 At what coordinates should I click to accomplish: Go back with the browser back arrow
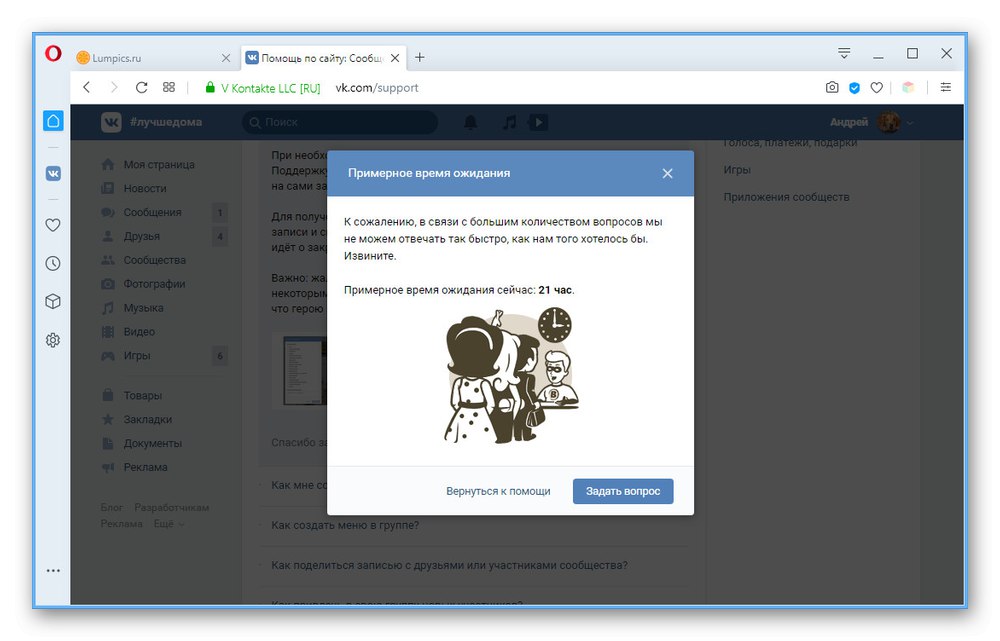coord(87,87)
